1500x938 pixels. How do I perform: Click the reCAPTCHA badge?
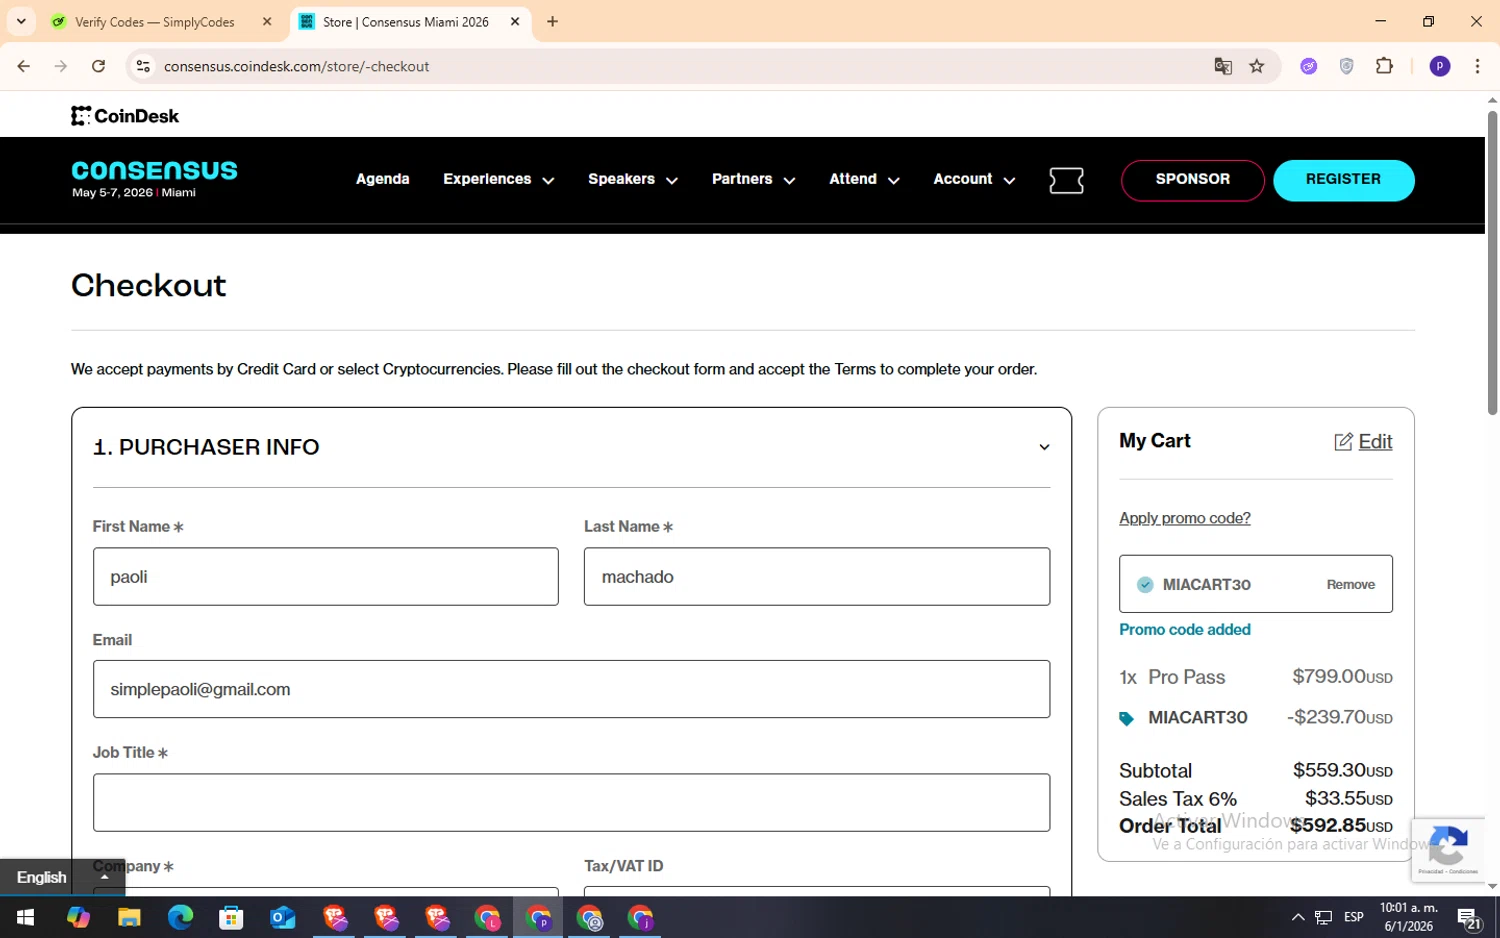[1448, 849]
